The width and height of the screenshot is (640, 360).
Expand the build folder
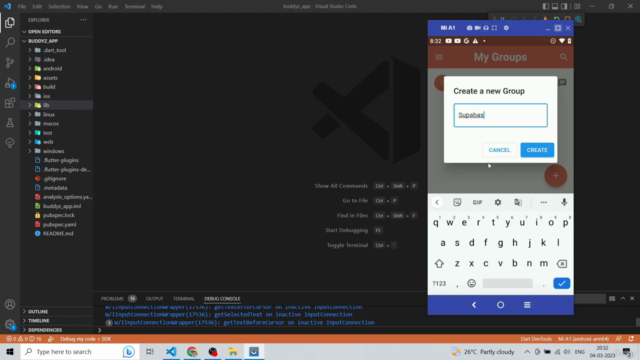coord(57,87)
